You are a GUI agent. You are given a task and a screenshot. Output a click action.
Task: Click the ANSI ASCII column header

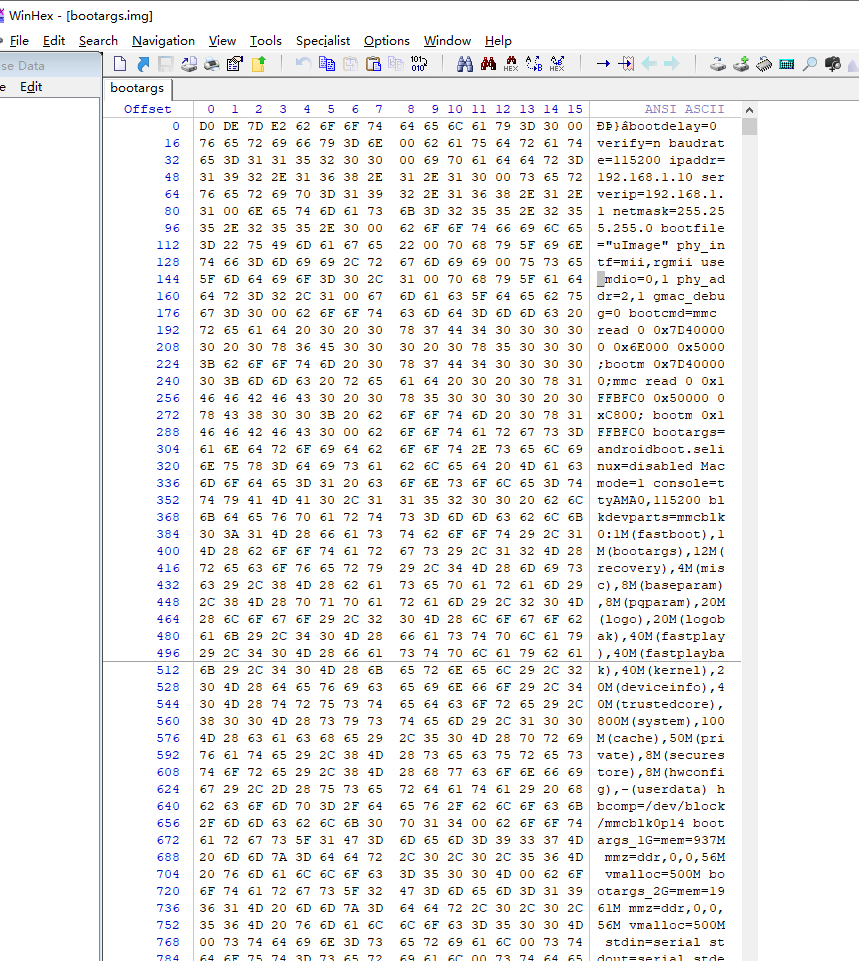click(684, 109)
